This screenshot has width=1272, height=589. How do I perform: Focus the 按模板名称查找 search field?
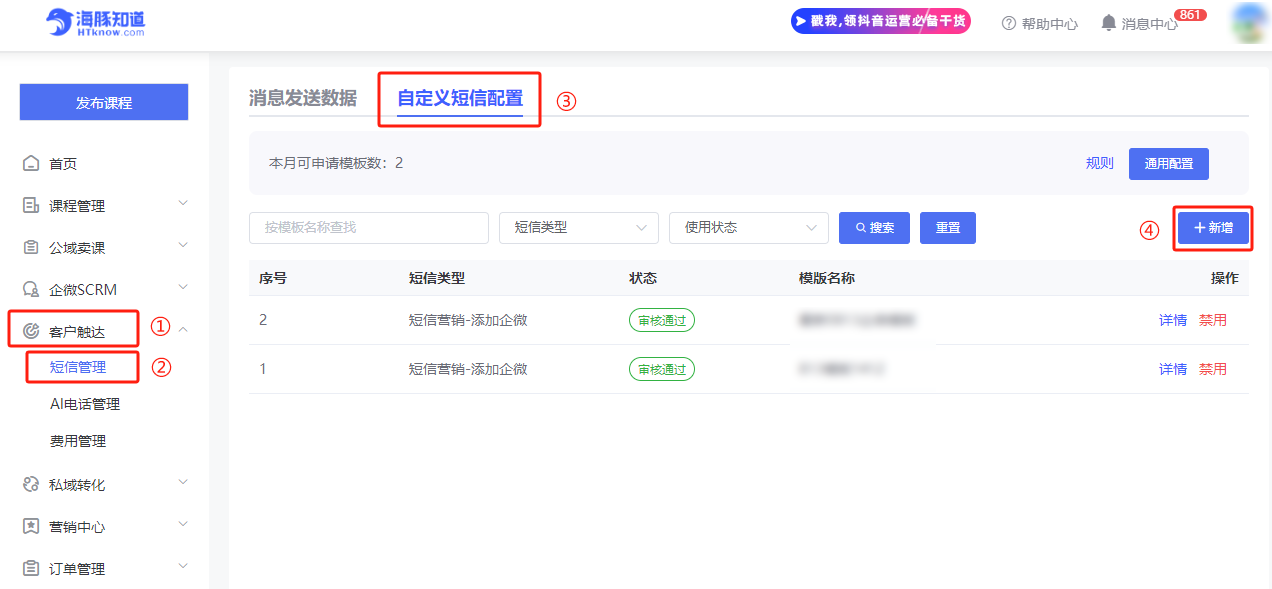coord(369,228)
